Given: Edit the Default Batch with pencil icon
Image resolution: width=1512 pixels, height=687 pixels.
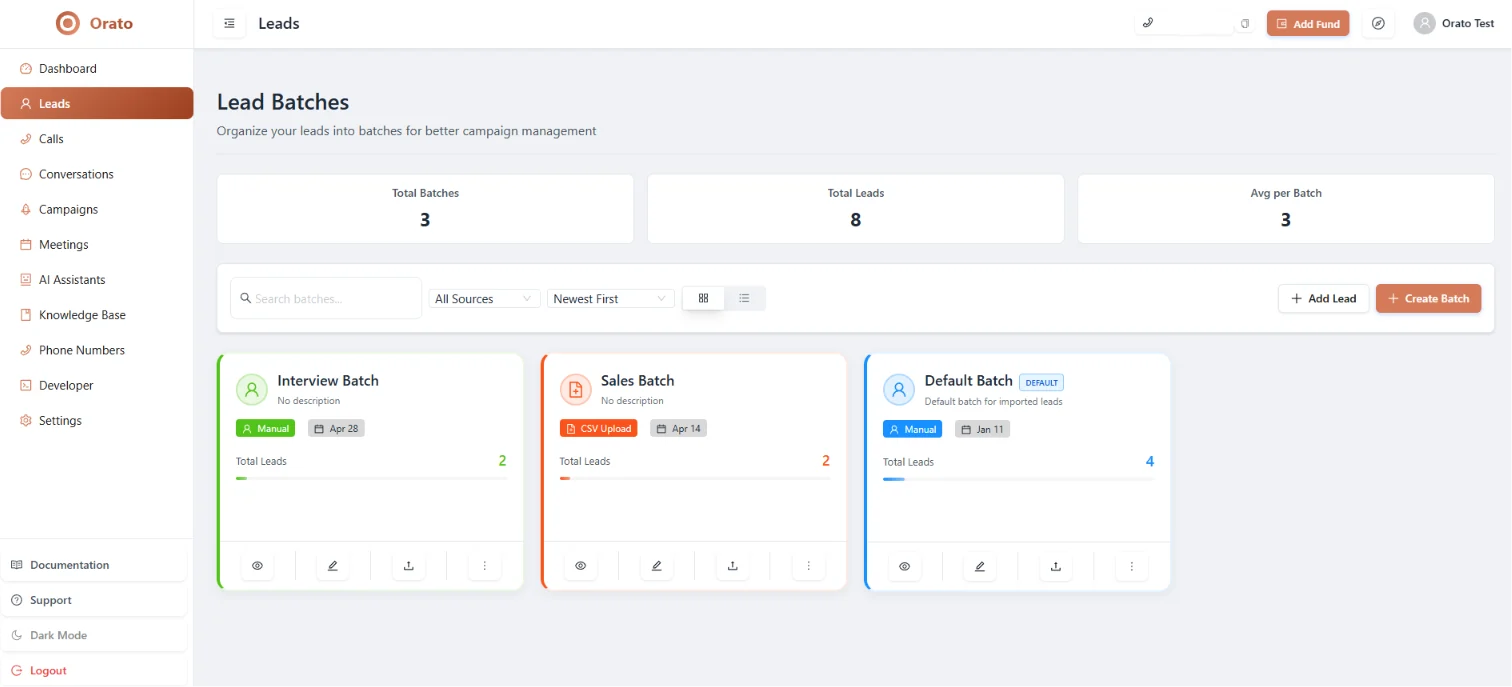Looking at the screenshot, I should point(980,566).
